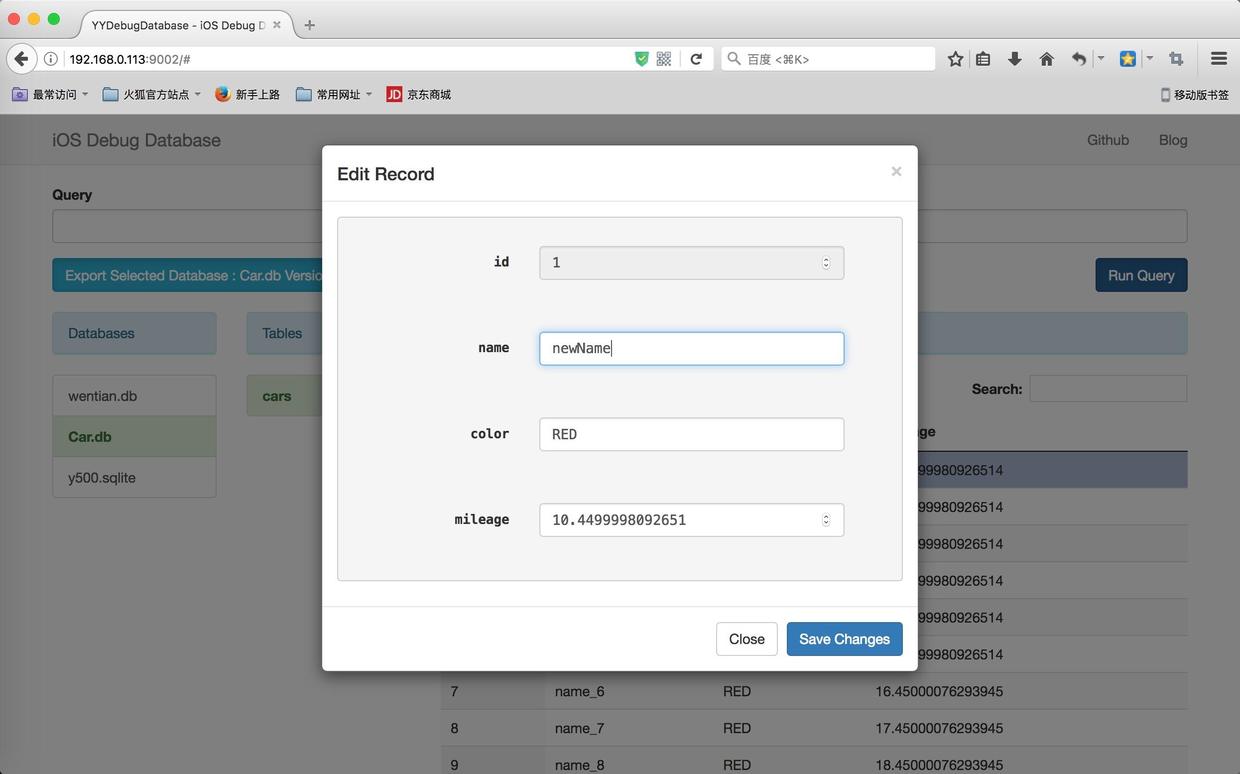
Task: Adjust the mileage field stepper arrows
Action: (x=826, y=520)
